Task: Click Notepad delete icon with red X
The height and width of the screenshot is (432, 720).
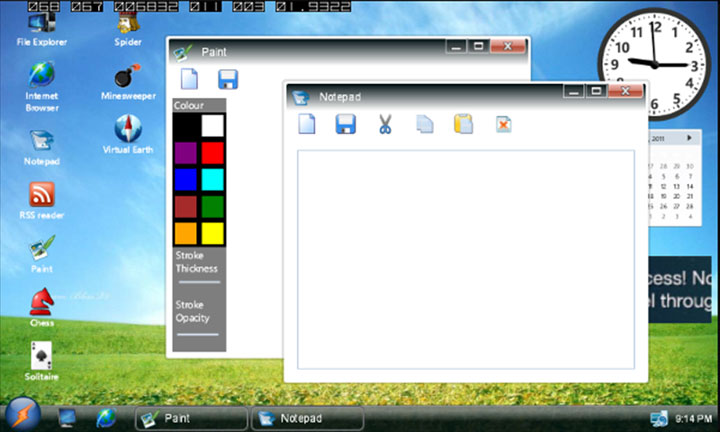Action: pyautogui.click(x=504, y=124)
